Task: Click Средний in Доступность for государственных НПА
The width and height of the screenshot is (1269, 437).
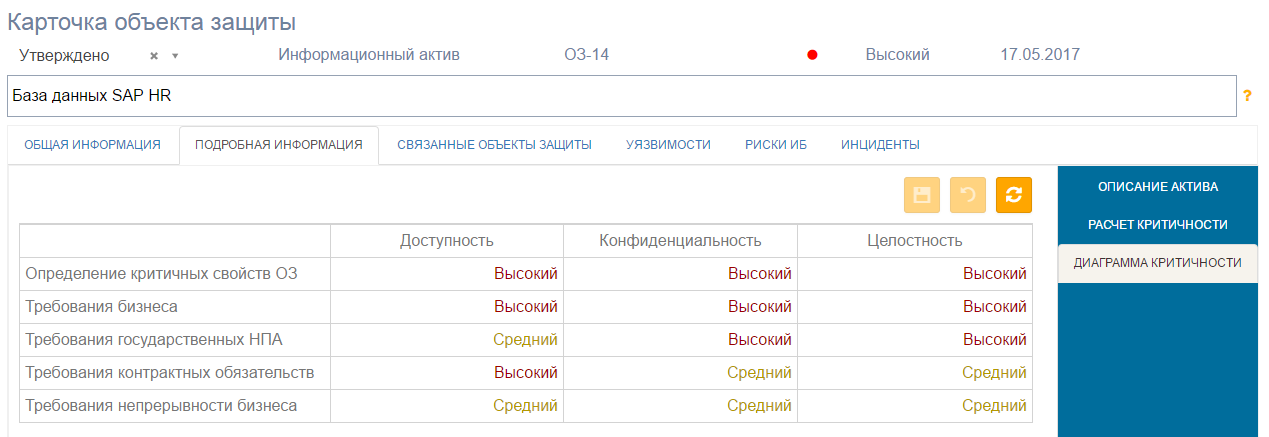Action: pyautogui.click(x=525, y=339)
